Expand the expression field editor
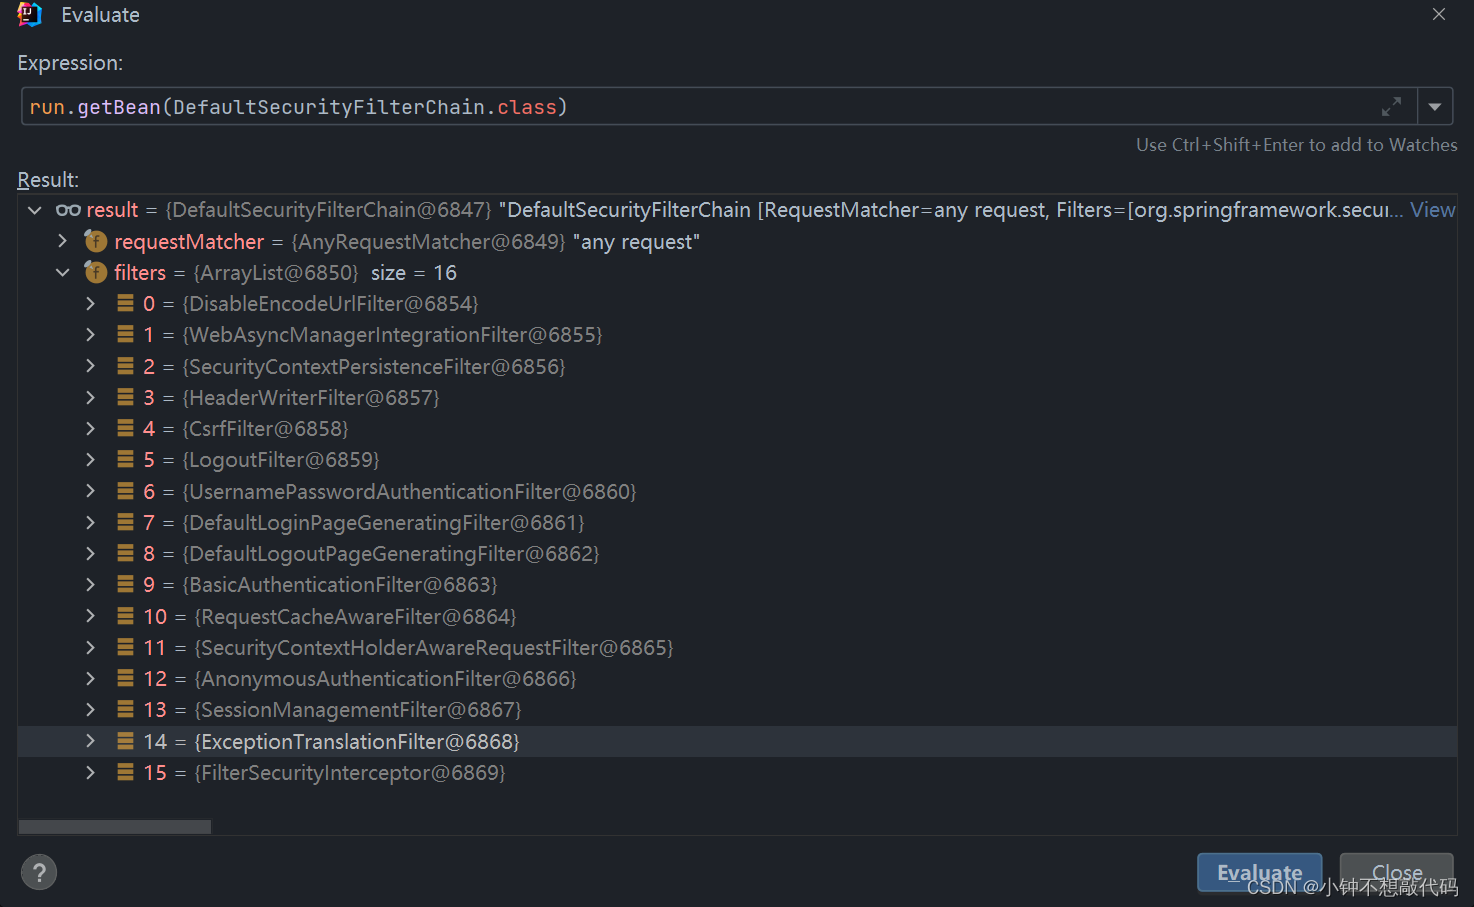Screen dimensions: 1474x907 [1391, 106]
